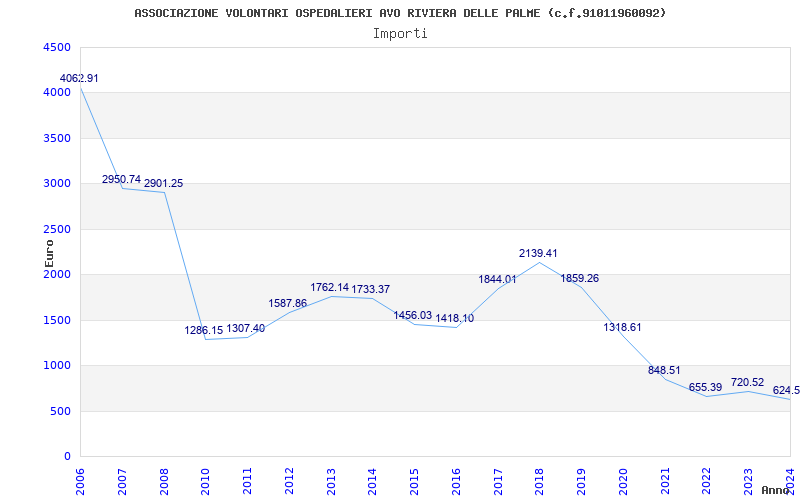Select data label 1587.86
This screenshot has height=500, width=800.
pyautogui.click(x=288, y=303)
